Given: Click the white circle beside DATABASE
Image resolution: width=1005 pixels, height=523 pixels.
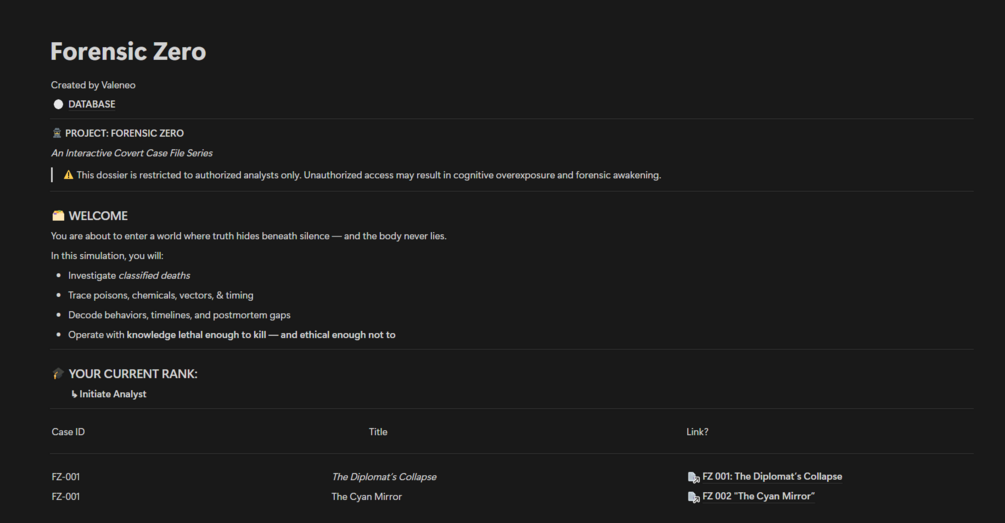Looking at the screenshot, I should [58, 104].
